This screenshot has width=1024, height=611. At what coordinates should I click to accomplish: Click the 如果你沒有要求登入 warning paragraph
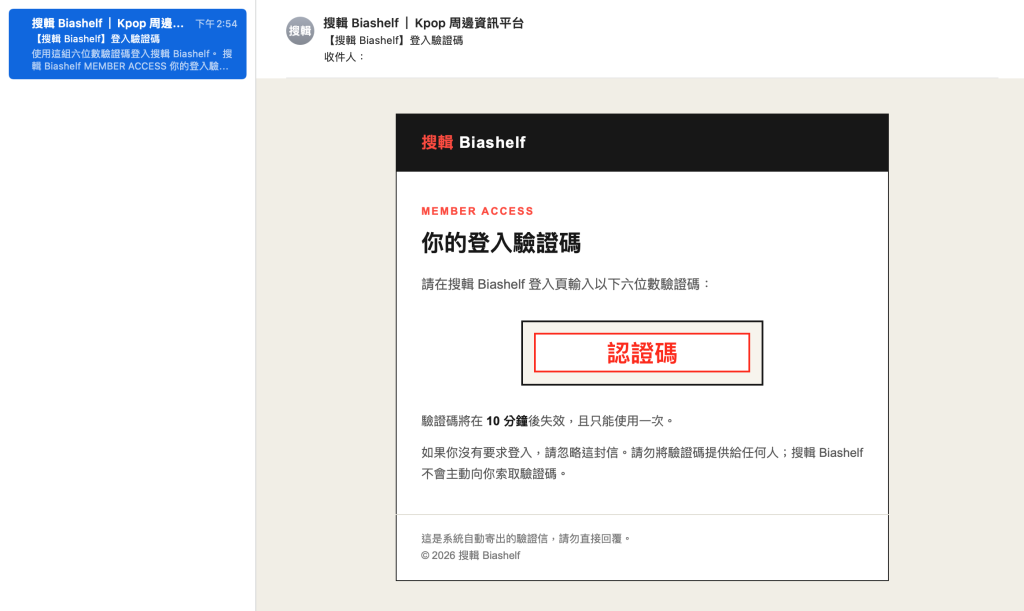pyautogui.click(x=642, y=463)
